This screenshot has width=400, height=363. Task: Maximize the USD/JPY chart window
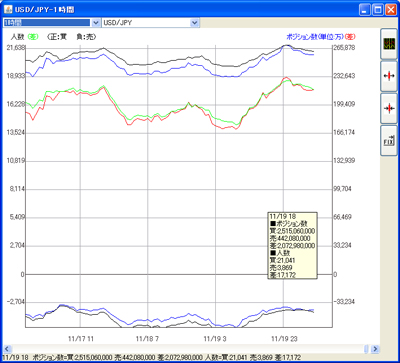pyautogui.click(x=378, y=10)
